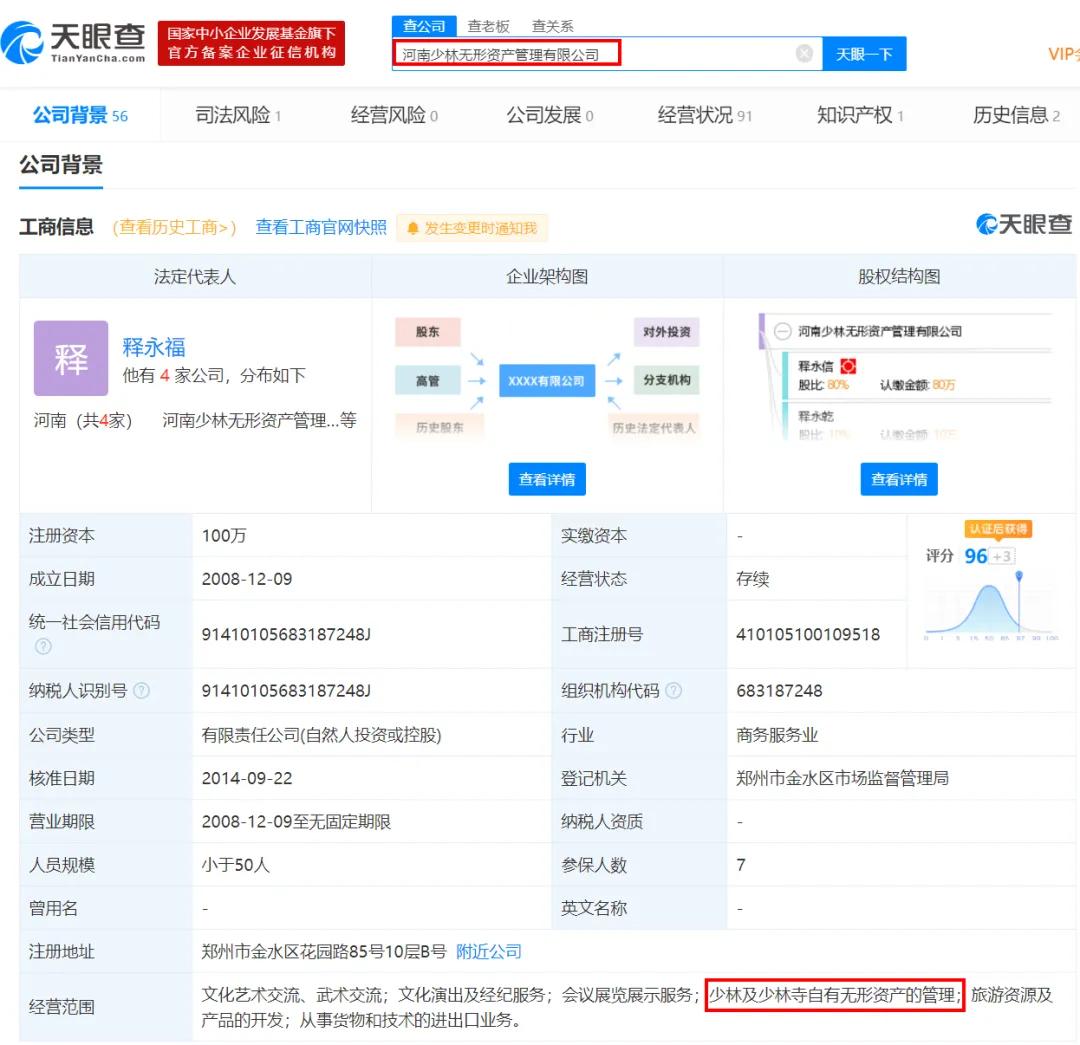This screenshot has width=1080, height=1045.
Task: Click the purple 释 avatar of the legal representative
Action: click(70, 358)
